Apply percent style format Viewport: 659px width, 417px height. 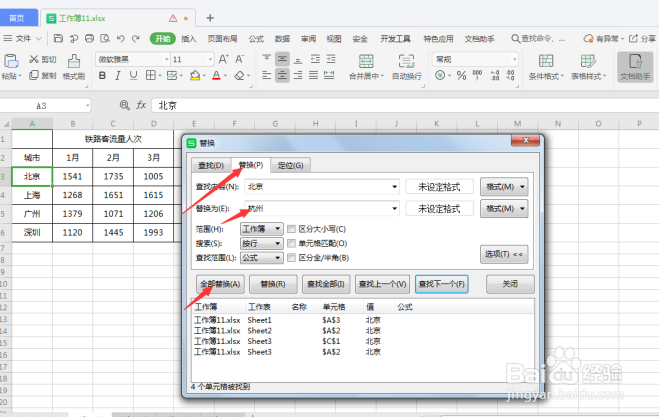click(461, 76)
